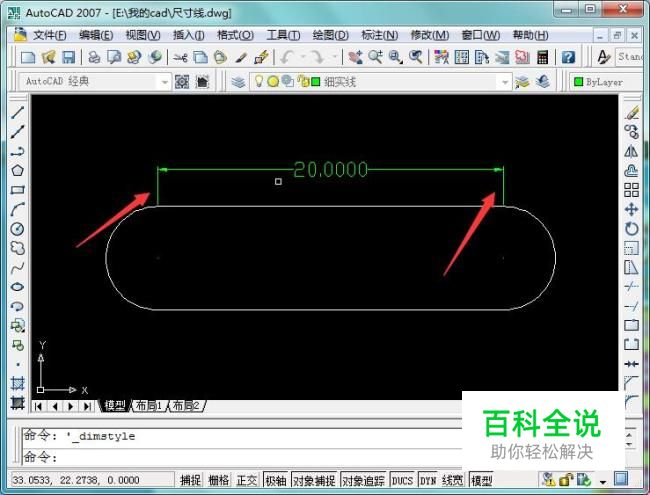Click the Plot print icon
650x495 pixels.
(95, 57)
